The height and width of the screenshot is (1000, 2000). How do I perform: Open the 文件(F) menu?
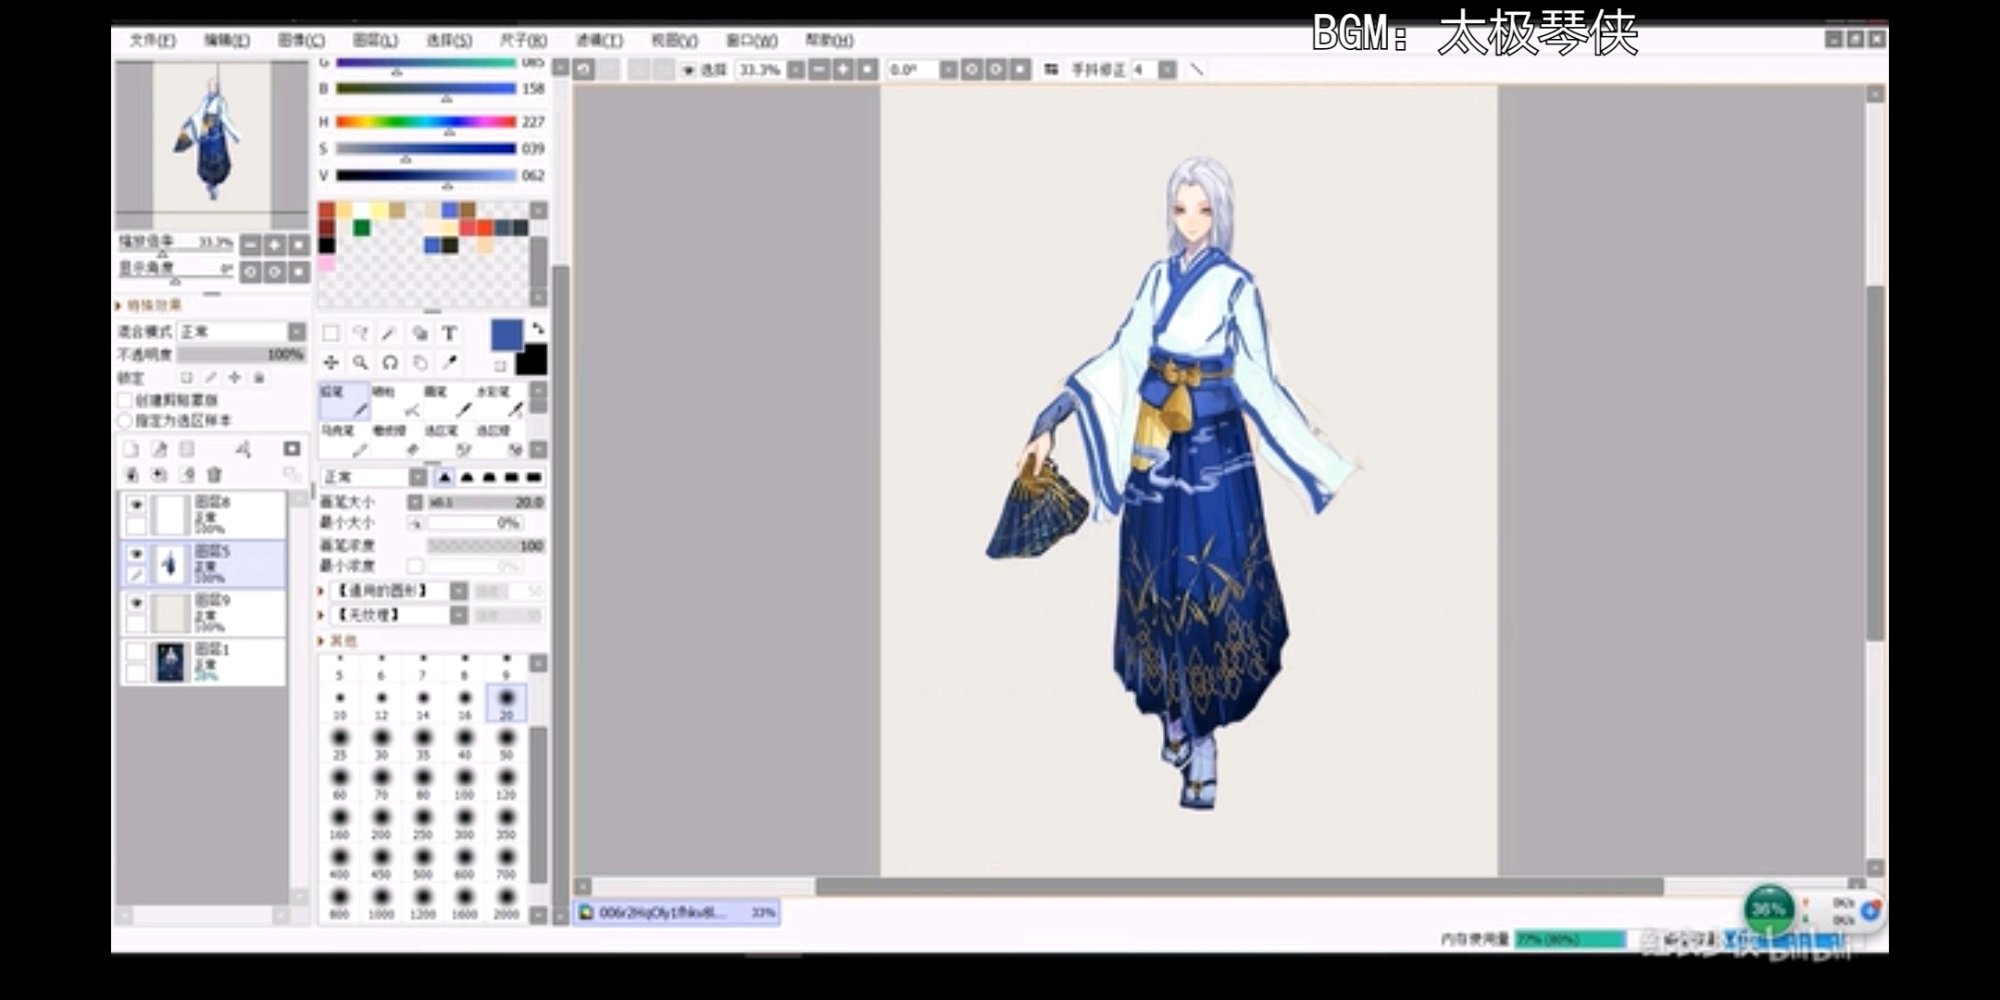pyautogui.click(x=153, y=40)
